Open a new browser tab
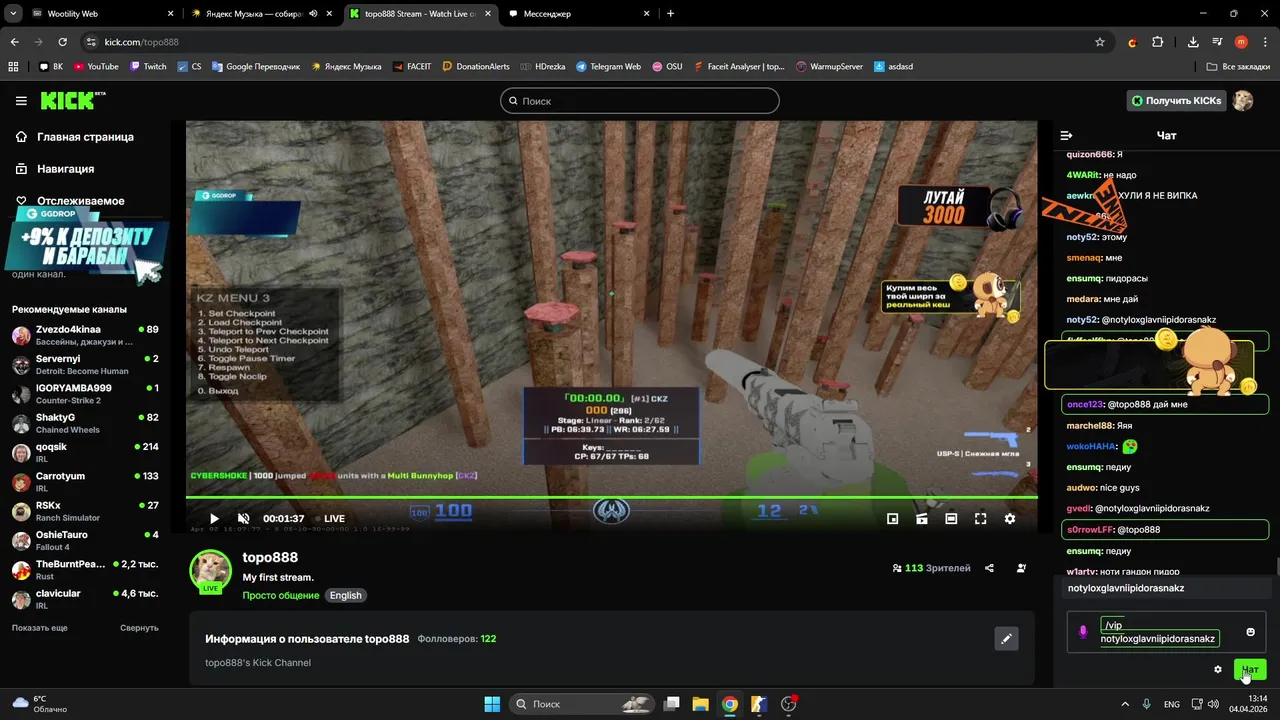1280x720 pixels. coord(670,14)
